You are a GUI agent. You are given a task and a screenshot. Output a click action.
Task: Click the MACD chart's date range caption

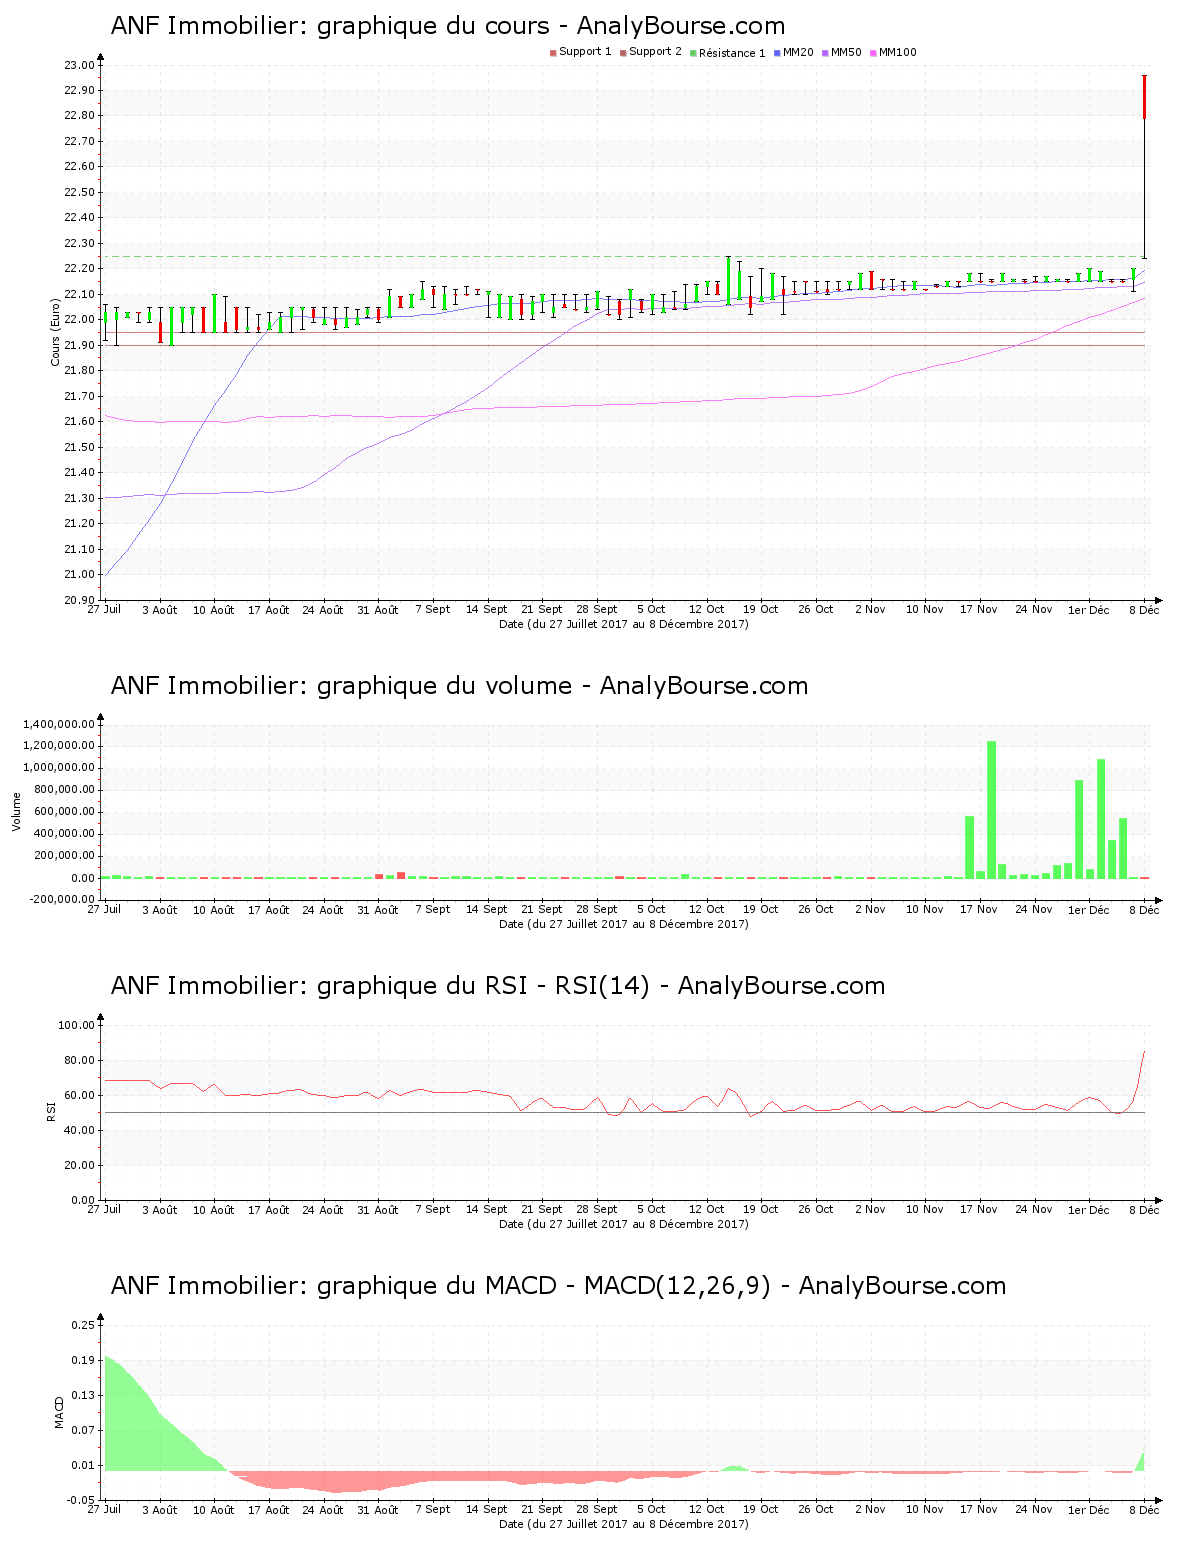(624, 1524)
